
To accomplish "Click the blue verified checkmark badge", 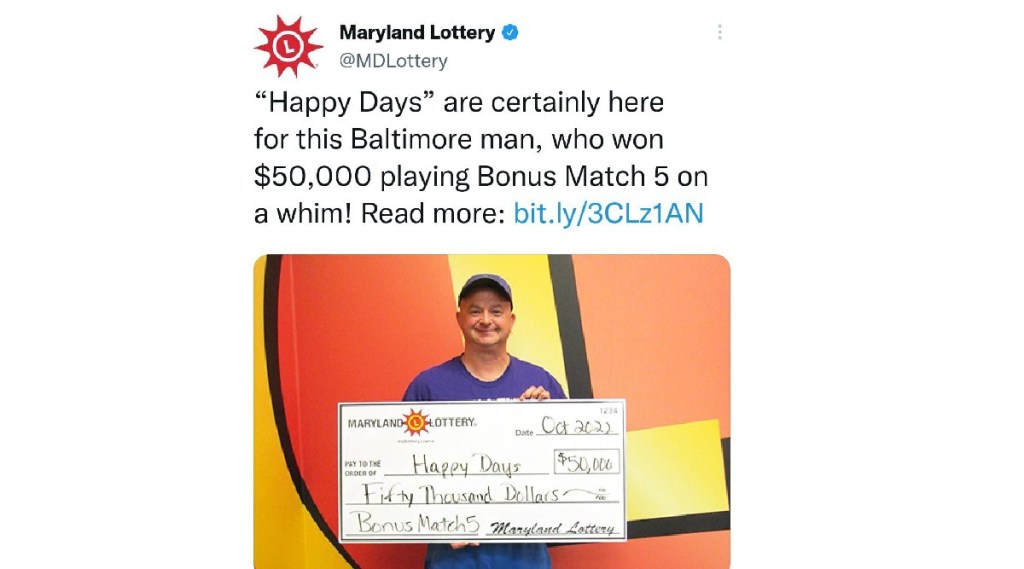I will click(510, 33).
